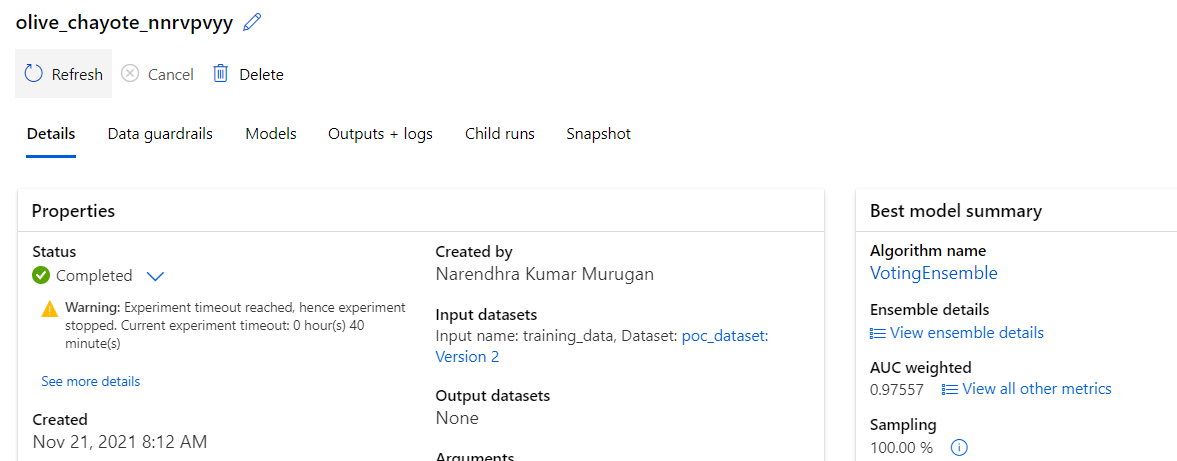Click View ensemble details link text
Screen dimensions: 1177x461
coord(966,333)
